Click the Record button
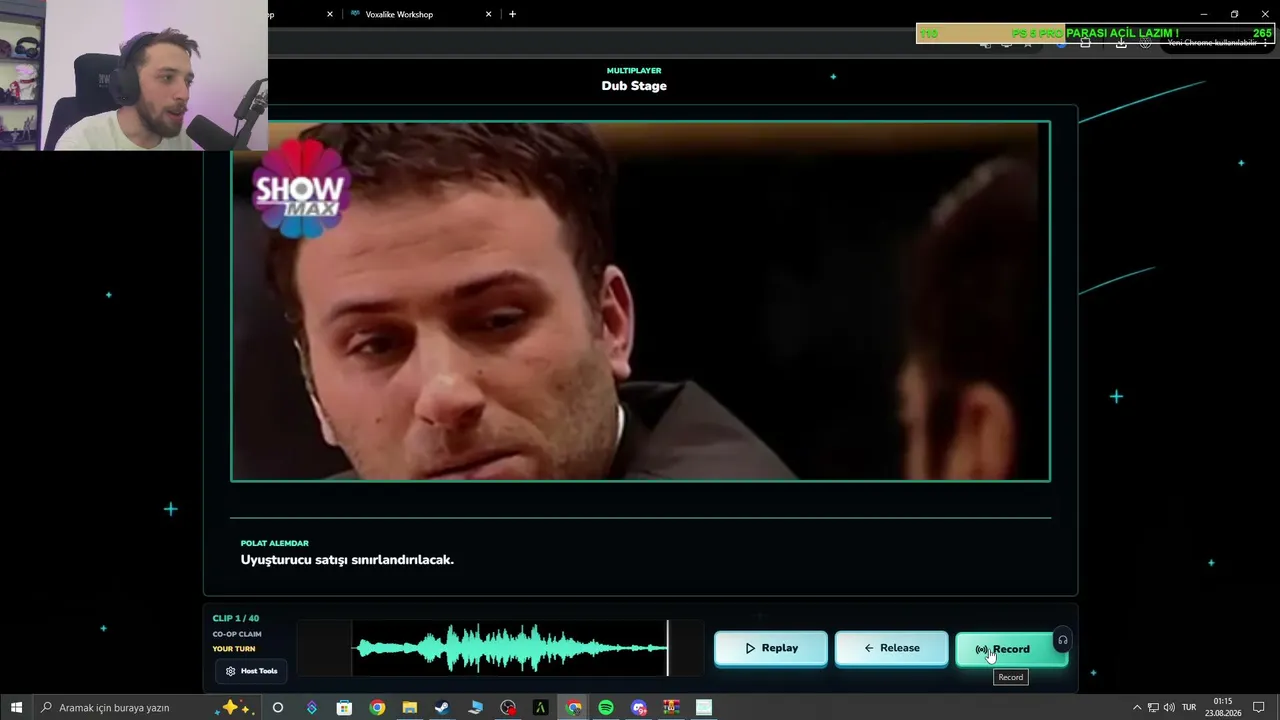The height and width of the screenshot is (720, 1280). tap(1011, 649)
